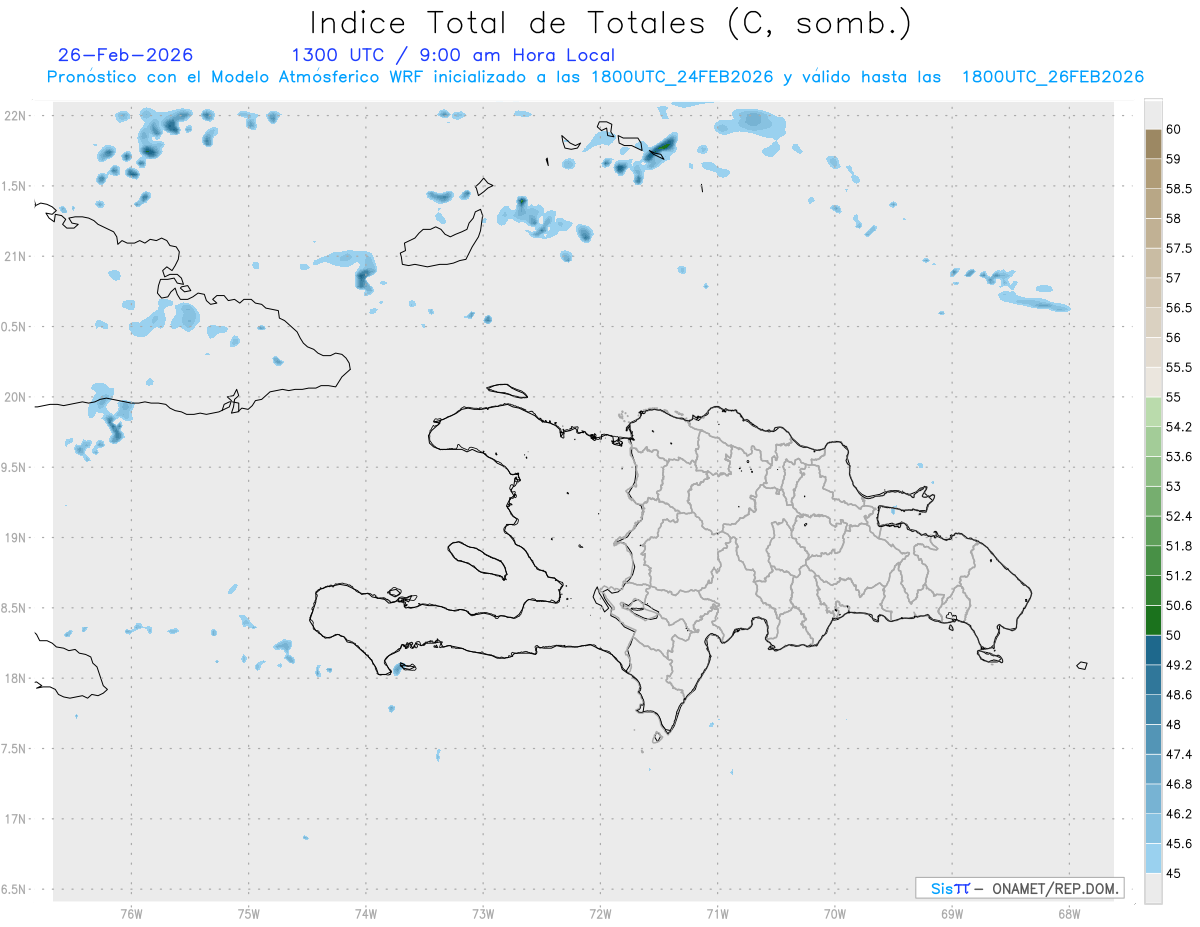This screenshot has width=1200, height=927.
Task: Click the colorbar label "60"
Action: 1174,129
